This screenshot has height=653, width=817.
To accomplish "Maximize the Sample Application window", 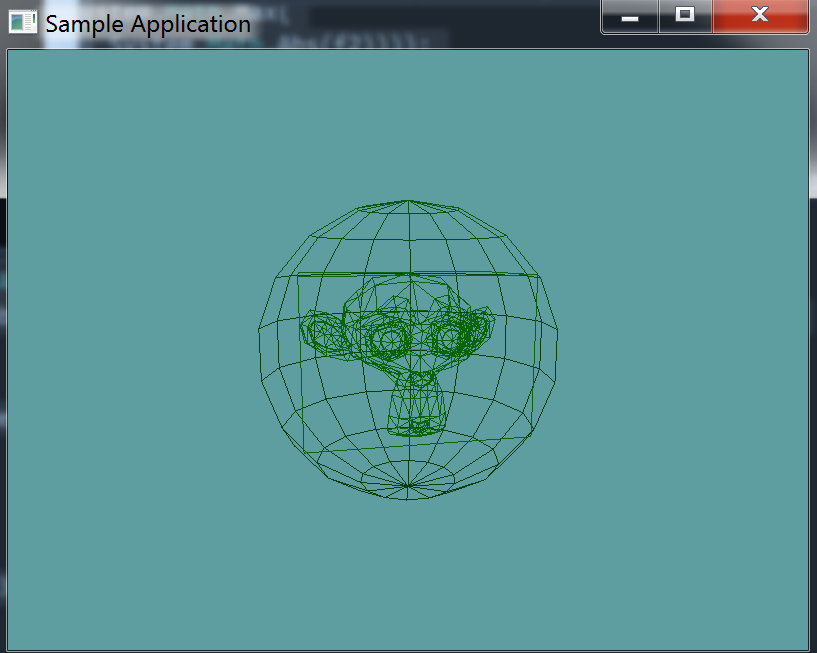I will (685, 16).
